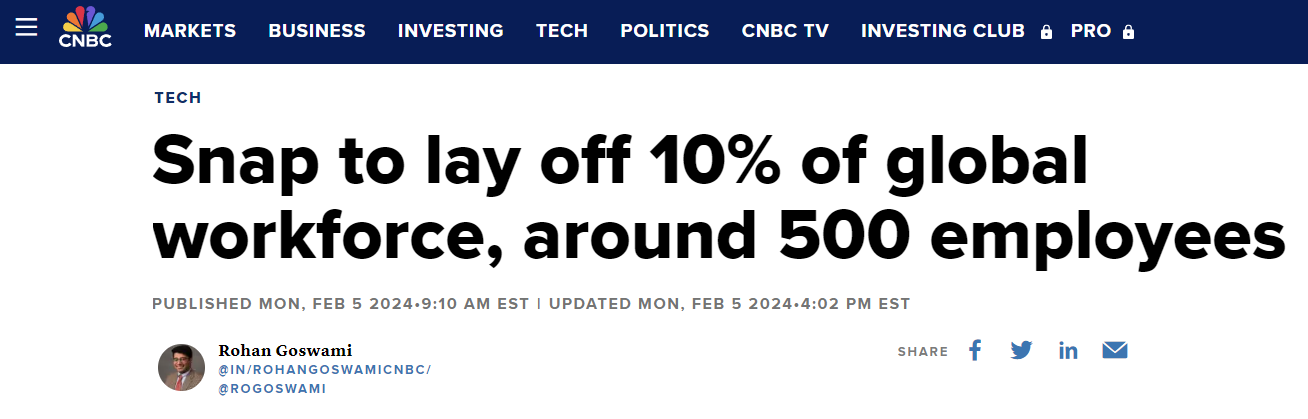The image size is (1308, 419).
Task: Click Rohan Goswami's author photo
Action: [182, 367]
